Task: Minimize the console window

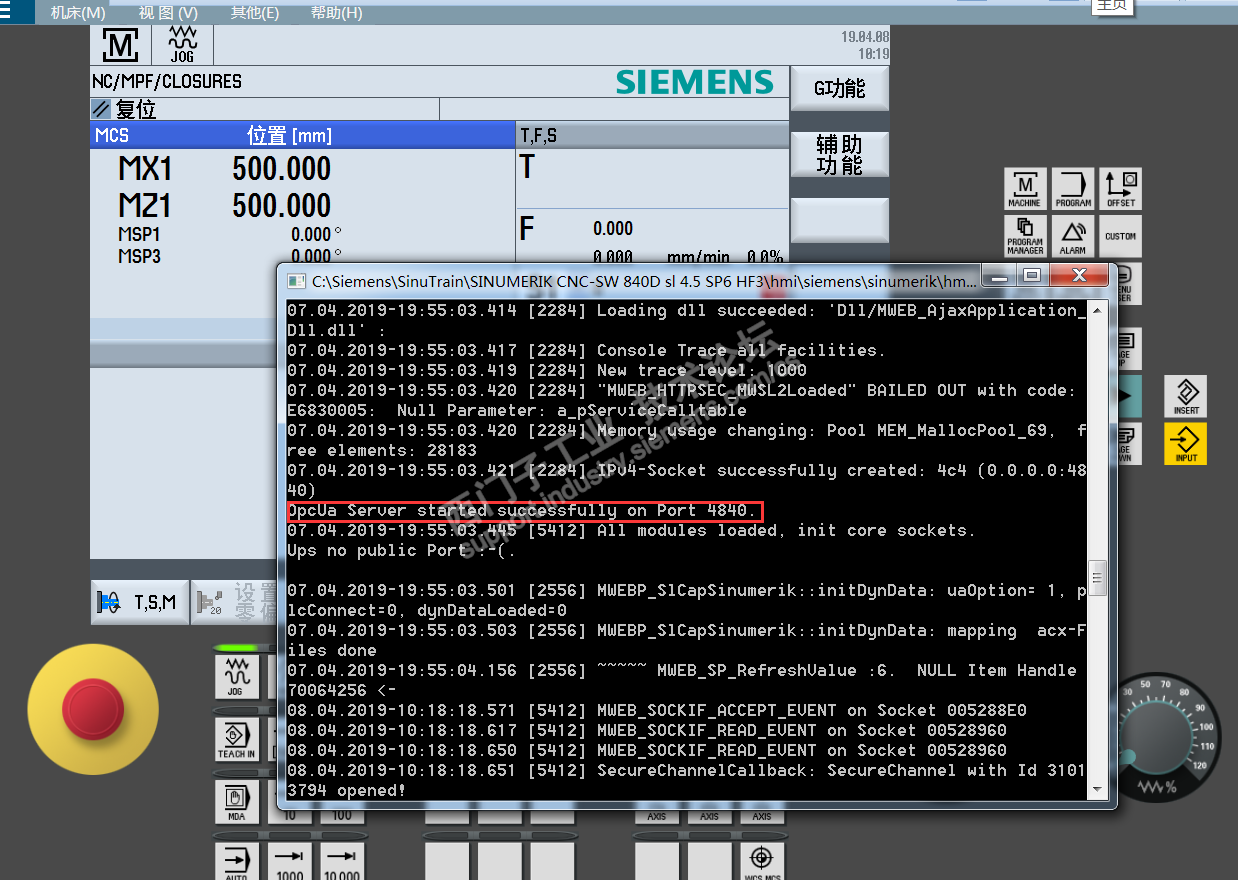Action: [1001, 275]
